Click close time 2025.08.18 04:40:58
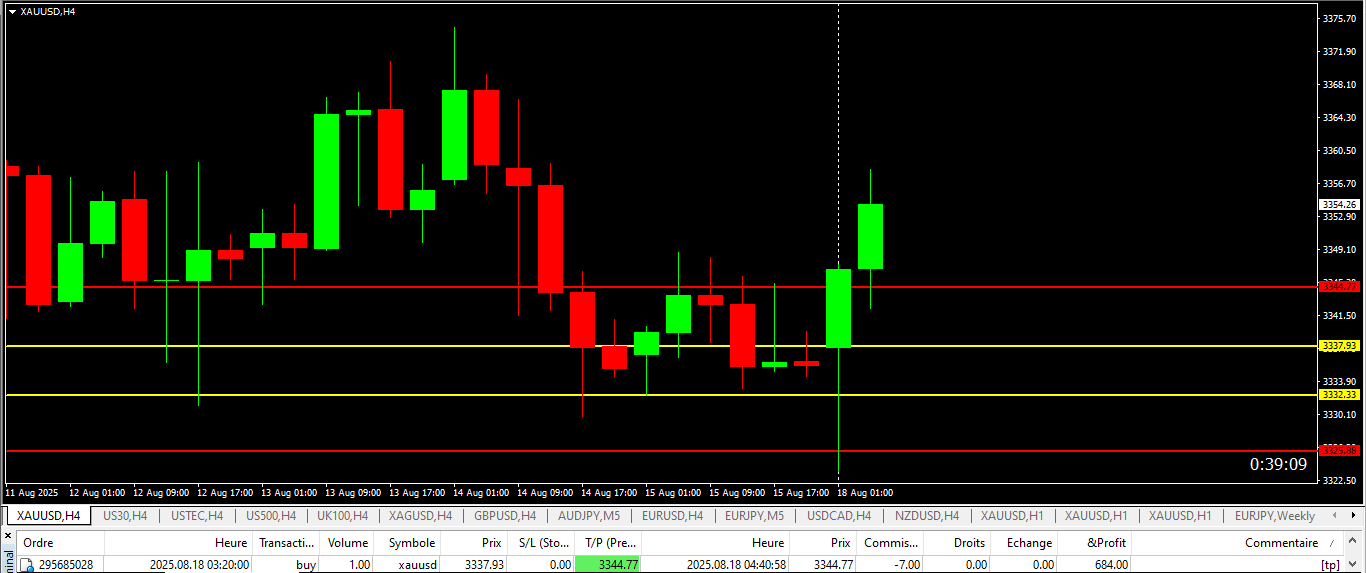Image resolution: width=1366 pixels, height=573 pixels. pos(736,565)
